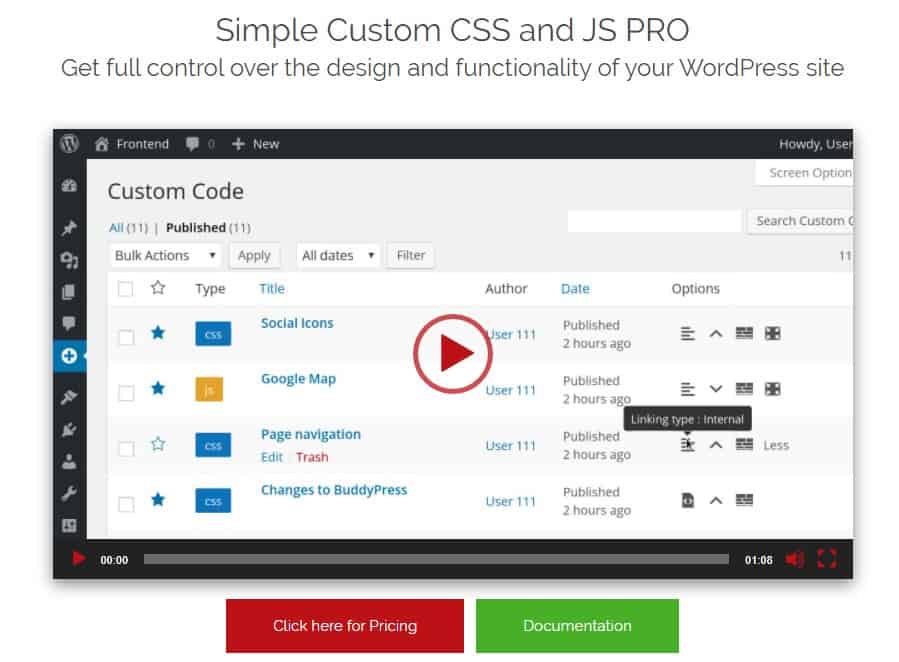Screen dimensions: 899x662
Task: Click the linking type icon in Social Icons row
Action: pos(687,334)
